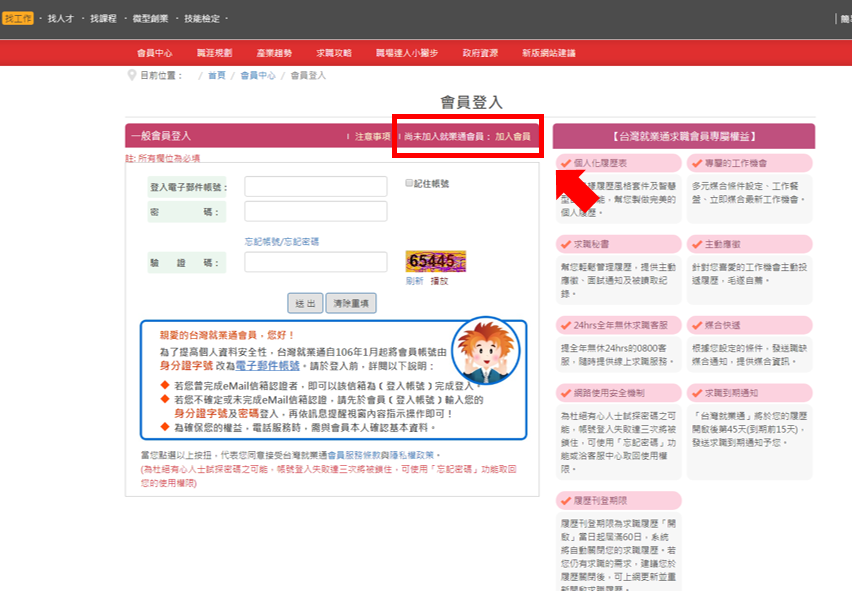Open the 注意事項 link
Screen dimensions: 852x591
pyautogui.click(x=373, y=136)
